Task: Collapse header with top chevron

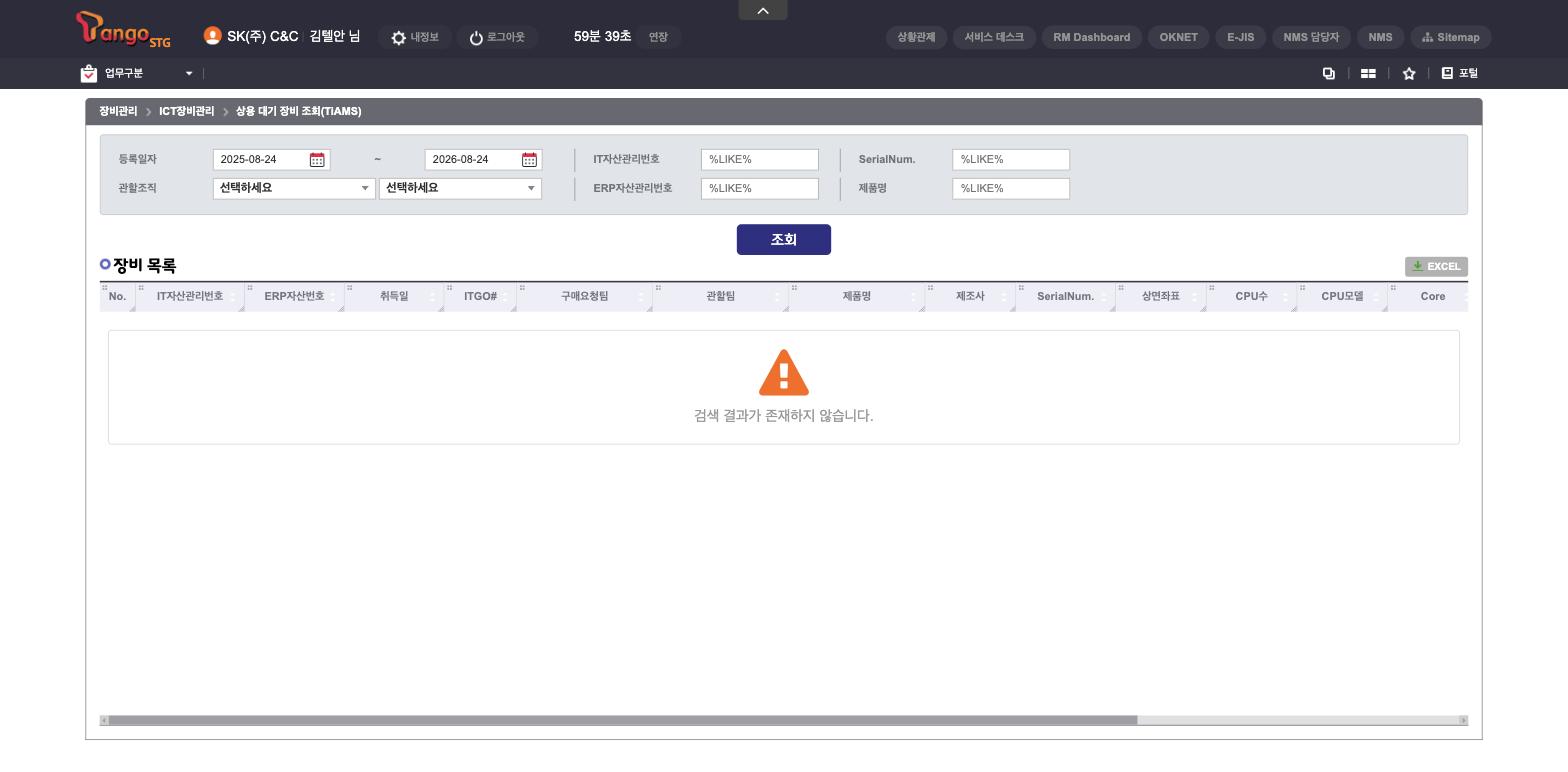Action: pyautogui.click(x=763, y=10)
